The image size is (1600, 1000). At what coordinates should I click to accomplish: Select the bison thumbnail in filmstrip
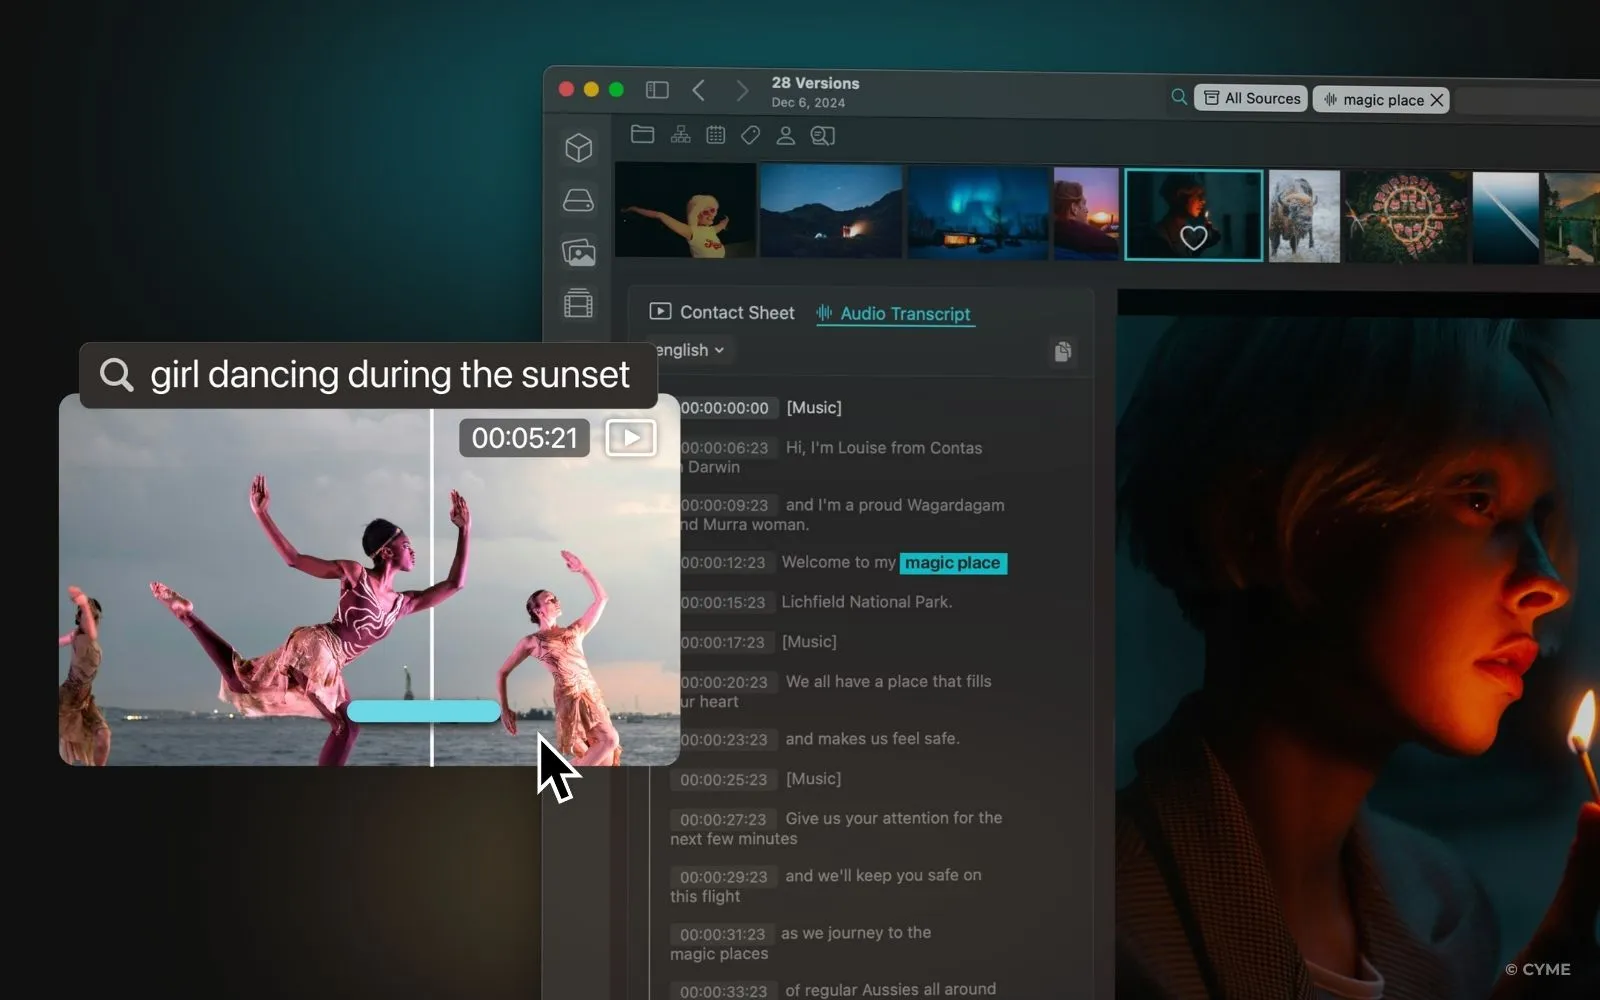coord(1303,216)
